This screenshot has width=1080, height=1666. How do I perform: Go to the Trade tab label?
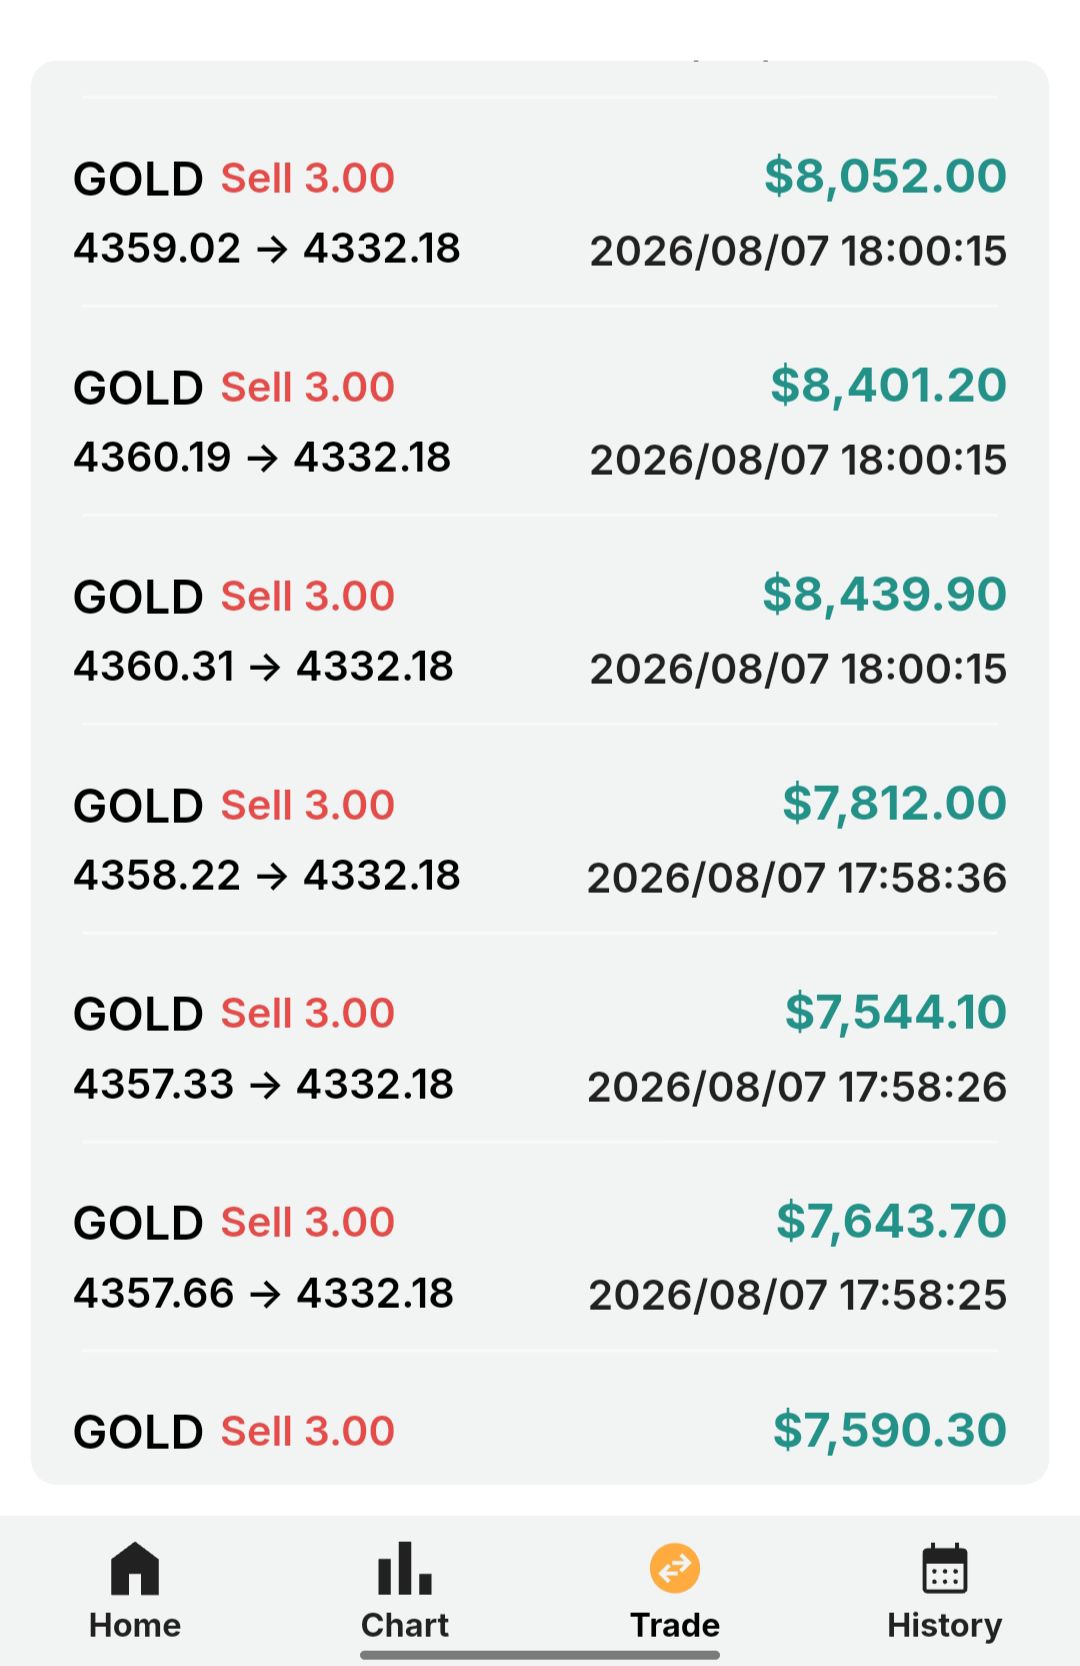[675, 1625]
